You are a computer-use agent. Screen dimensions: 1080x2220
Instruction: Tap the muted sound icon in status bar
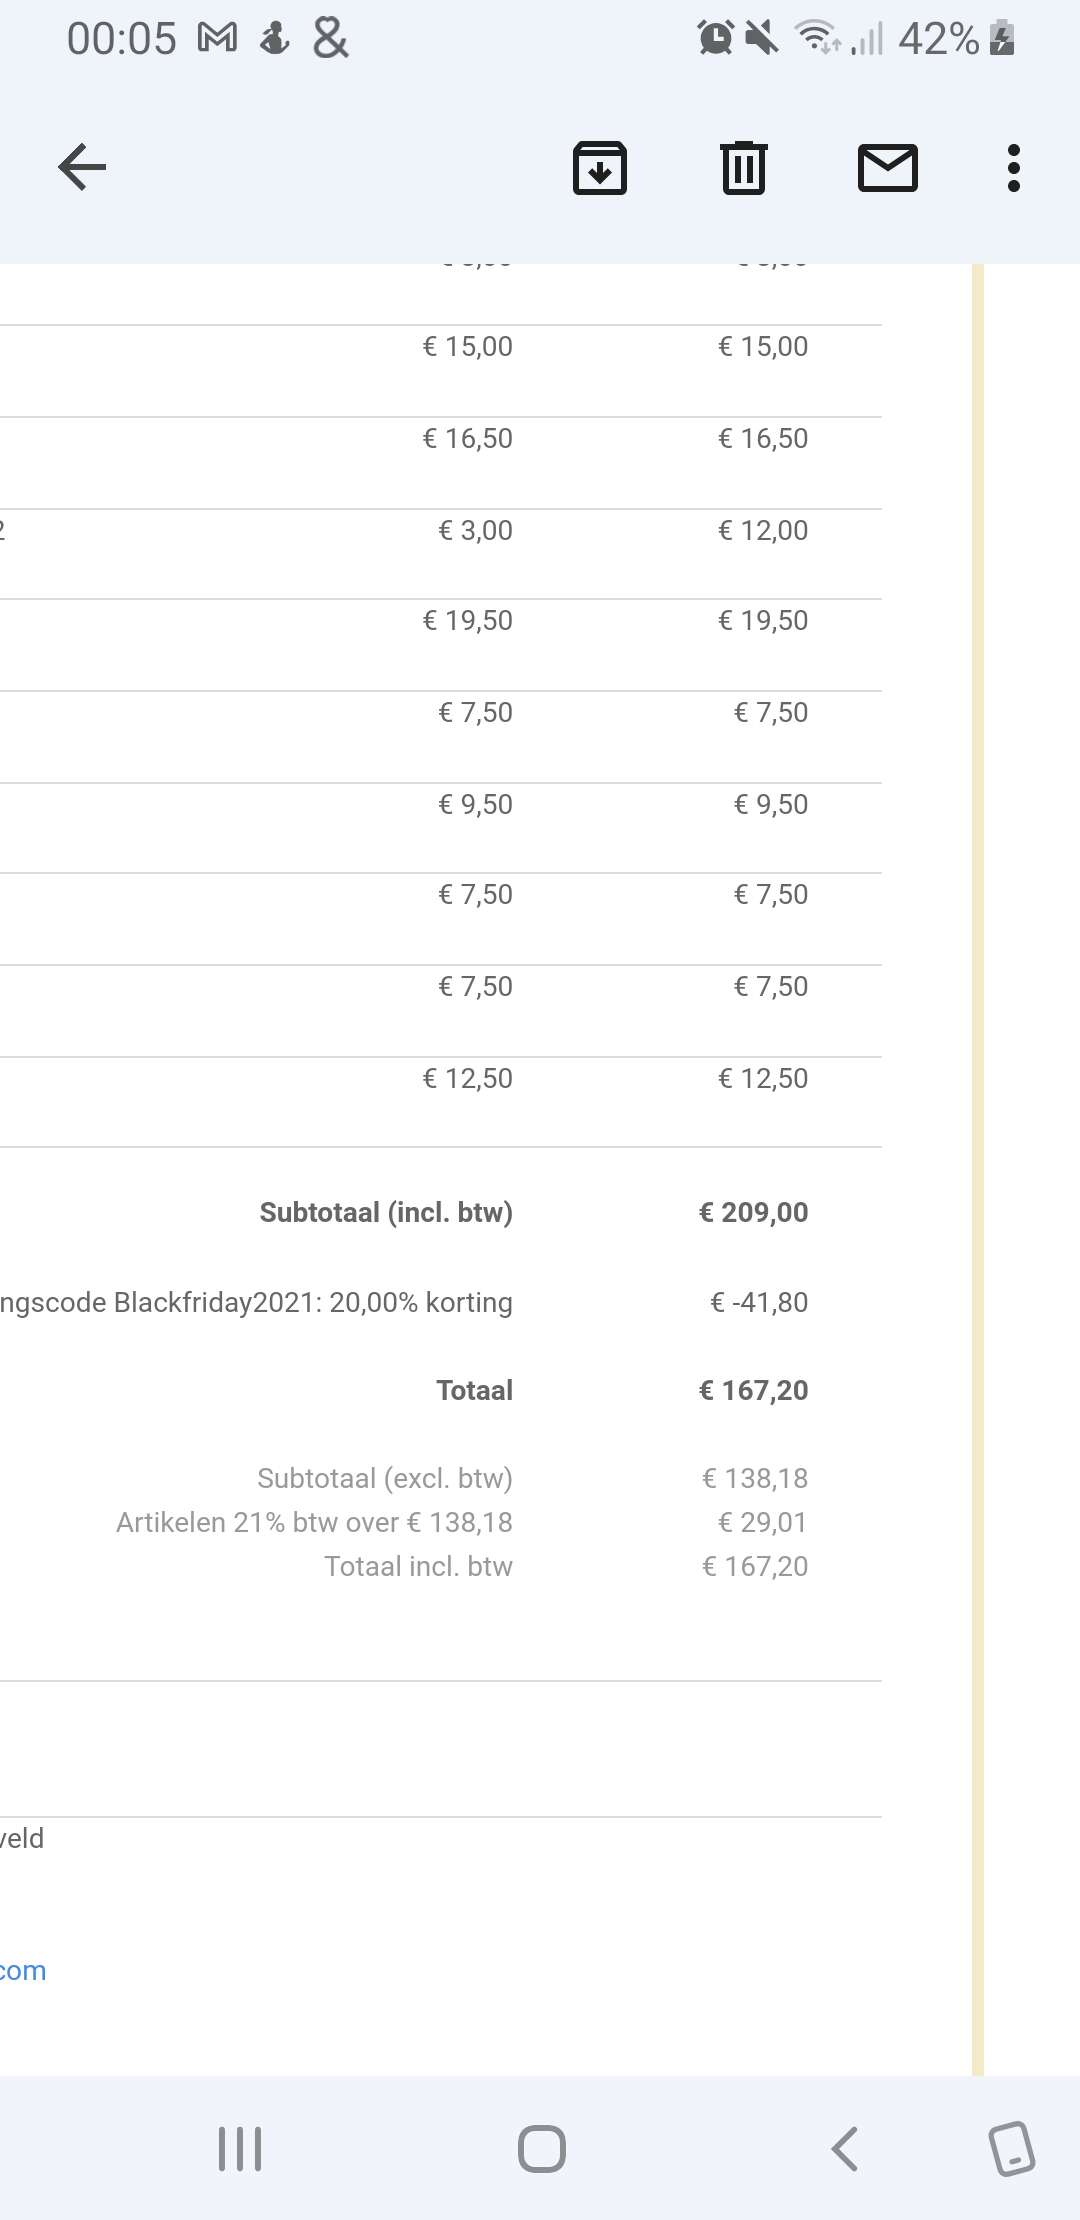click(763, 39)
